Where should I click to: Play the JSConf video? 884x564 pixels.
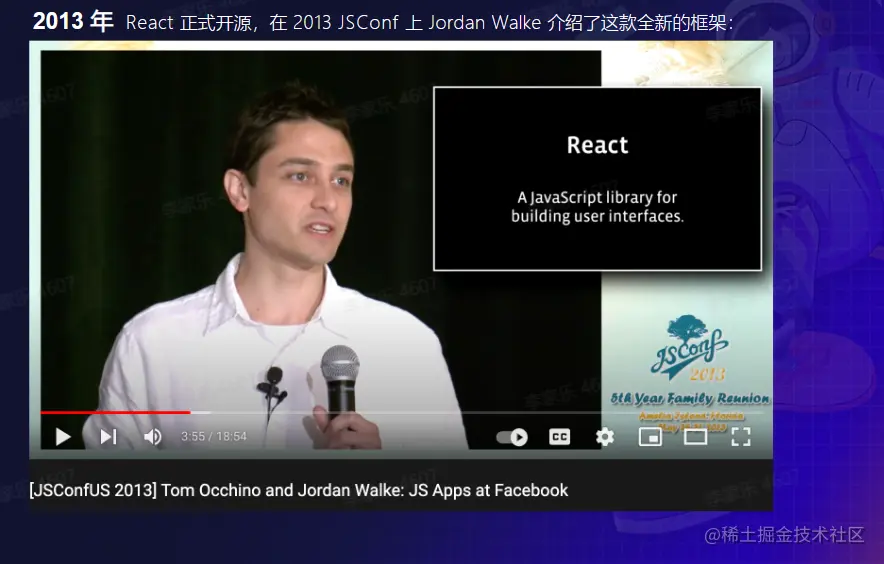[x=63, y=437]
